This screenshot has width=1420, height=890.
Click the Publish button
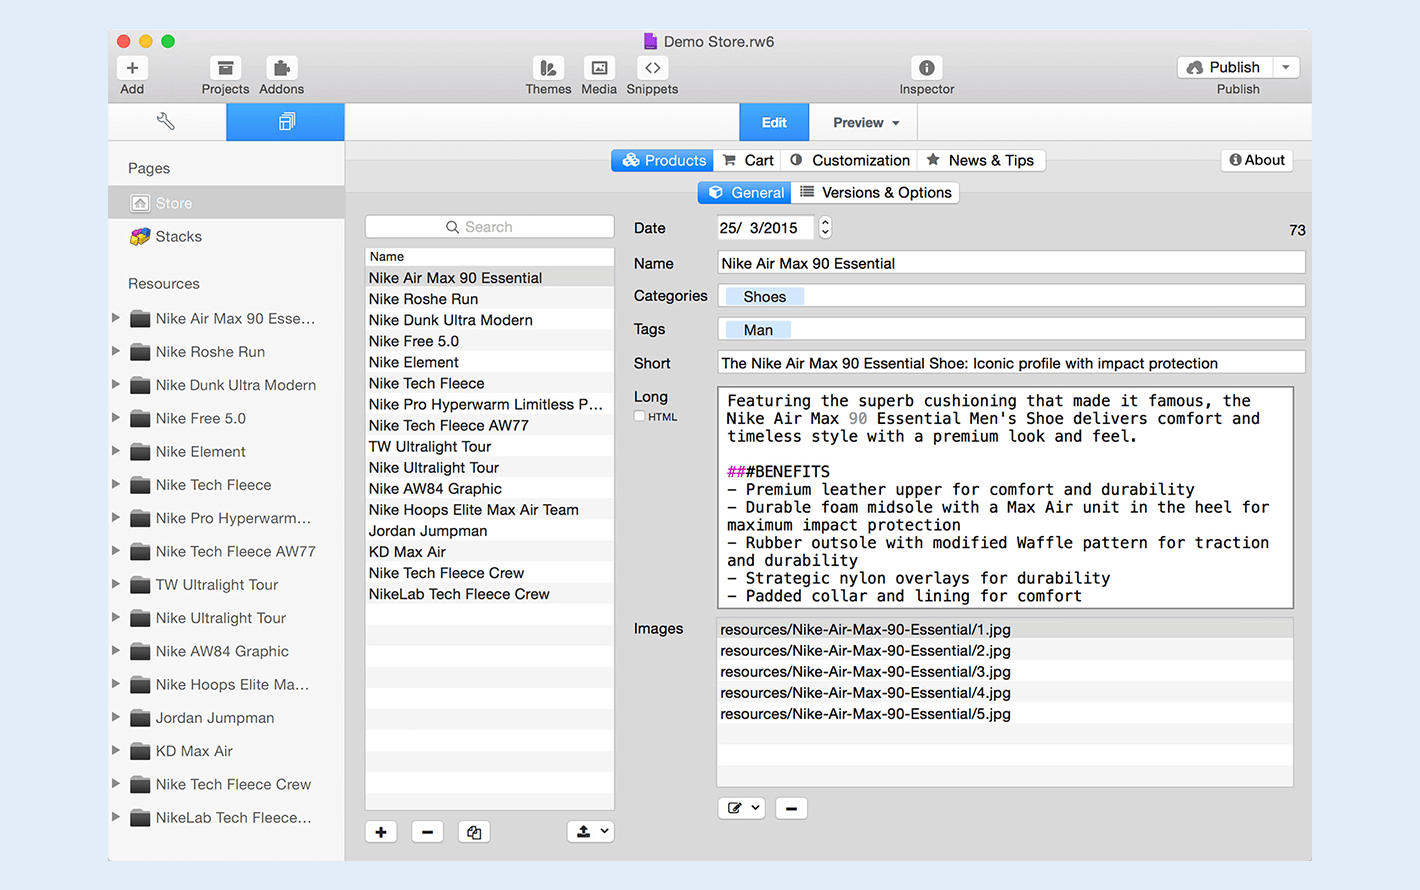(x=1225, y=67)
